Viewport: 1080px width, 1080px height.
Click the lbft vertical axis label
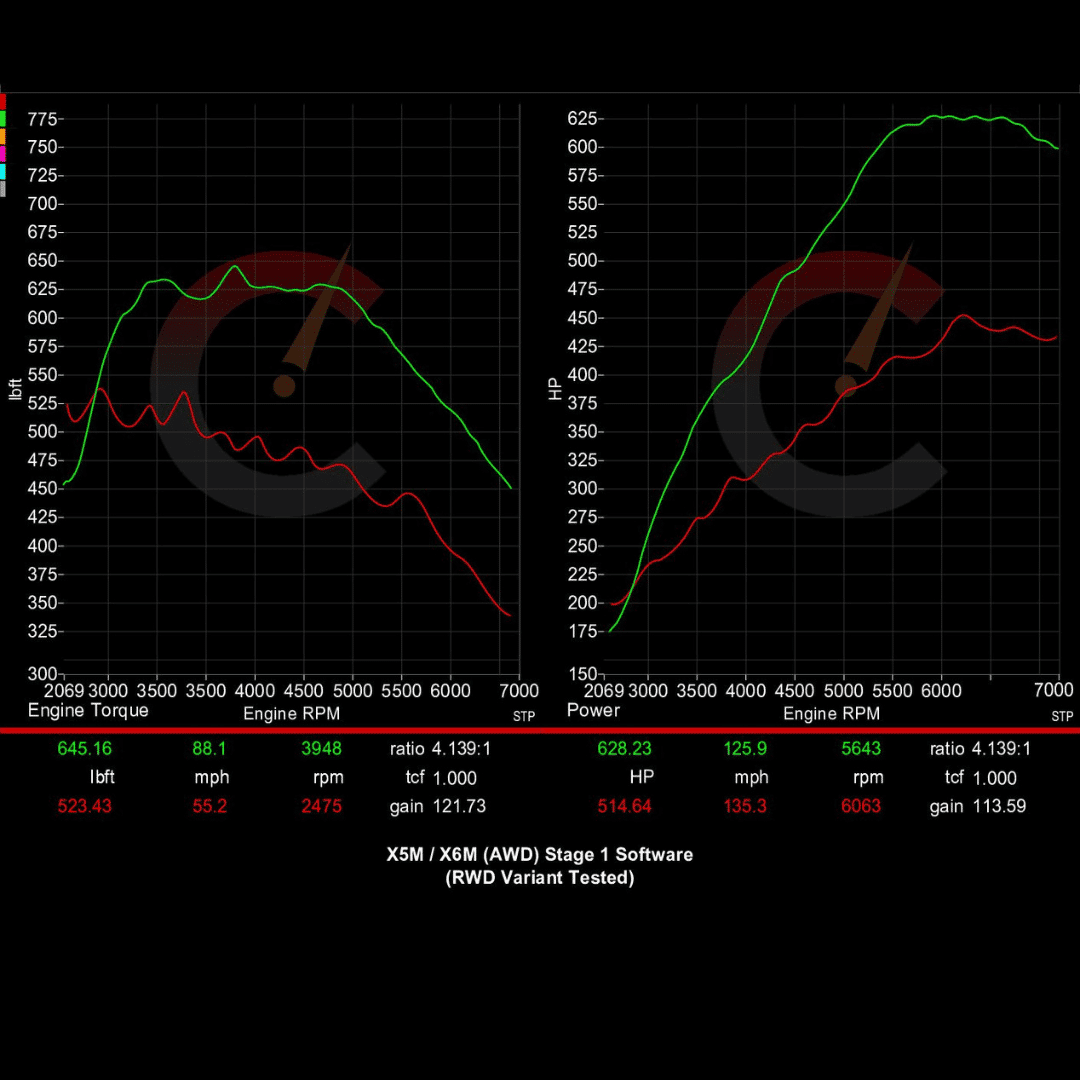(x=15, y=387)
